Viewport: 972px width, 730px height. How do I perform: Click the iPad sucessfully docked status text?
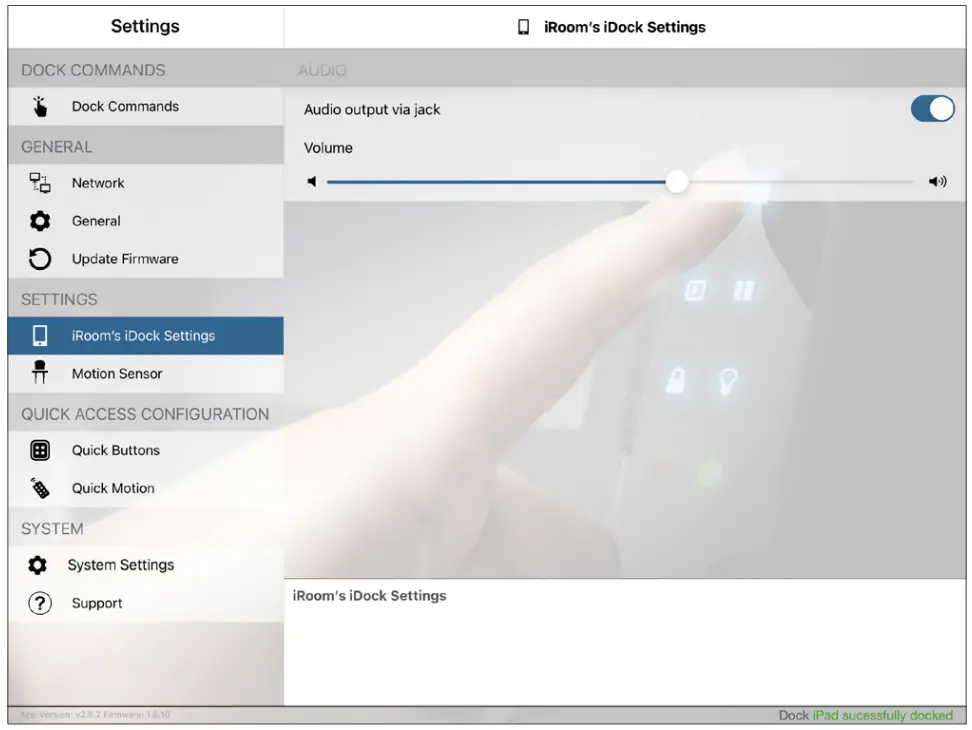click(x=884, y=715)
